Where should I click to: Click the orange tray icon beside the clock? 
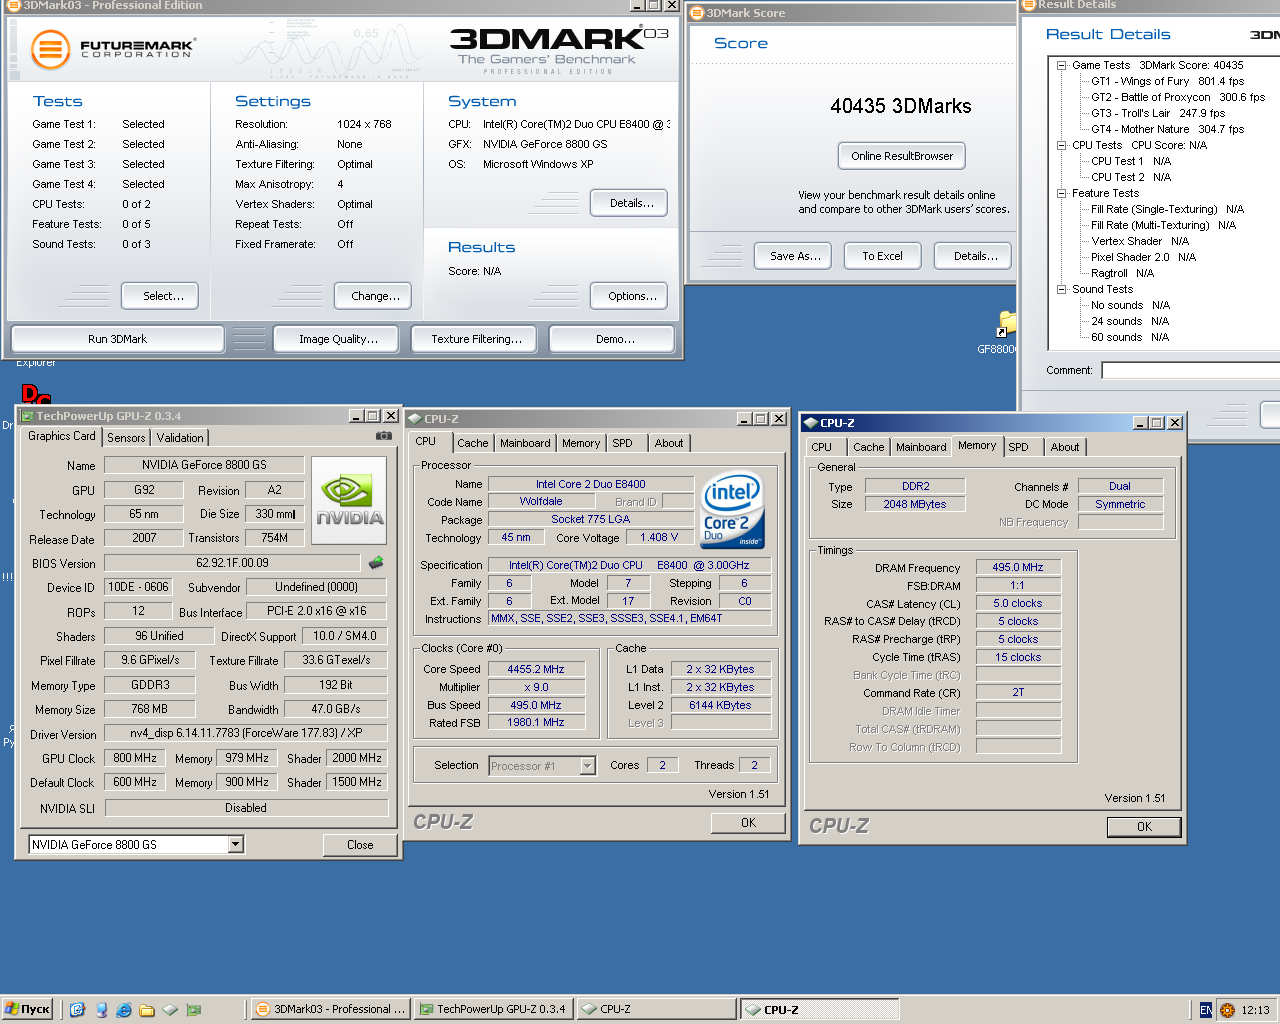pos(1227,1010)
